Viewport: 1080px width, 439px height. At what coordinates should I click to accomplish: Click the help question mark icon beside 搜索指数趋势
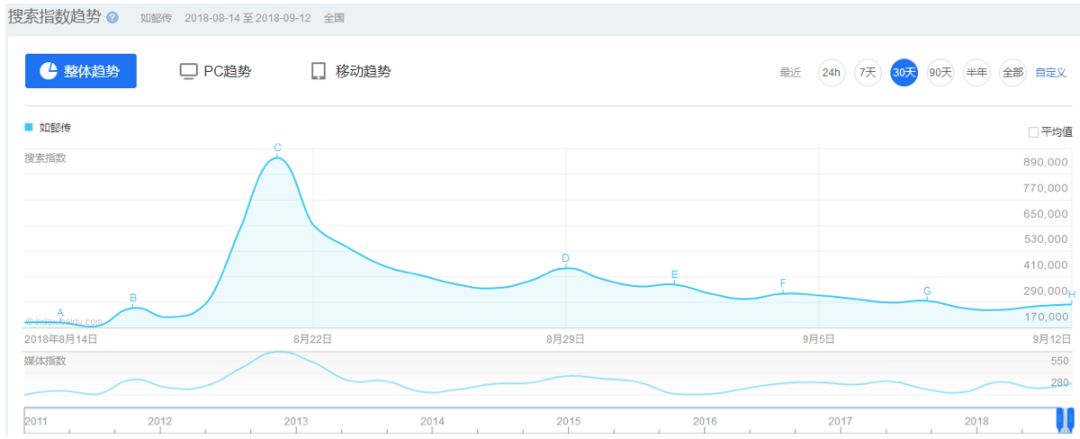112,18
